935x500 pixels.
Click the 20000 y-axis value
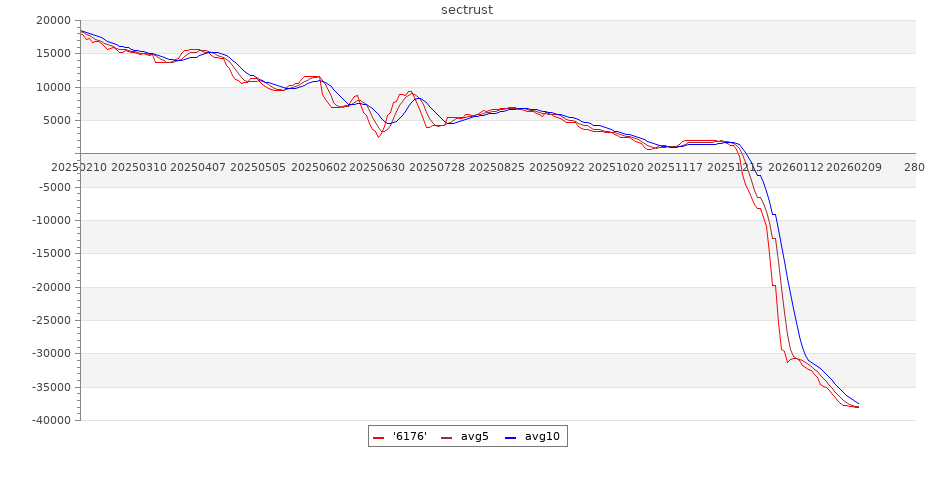tap(52, 21)
